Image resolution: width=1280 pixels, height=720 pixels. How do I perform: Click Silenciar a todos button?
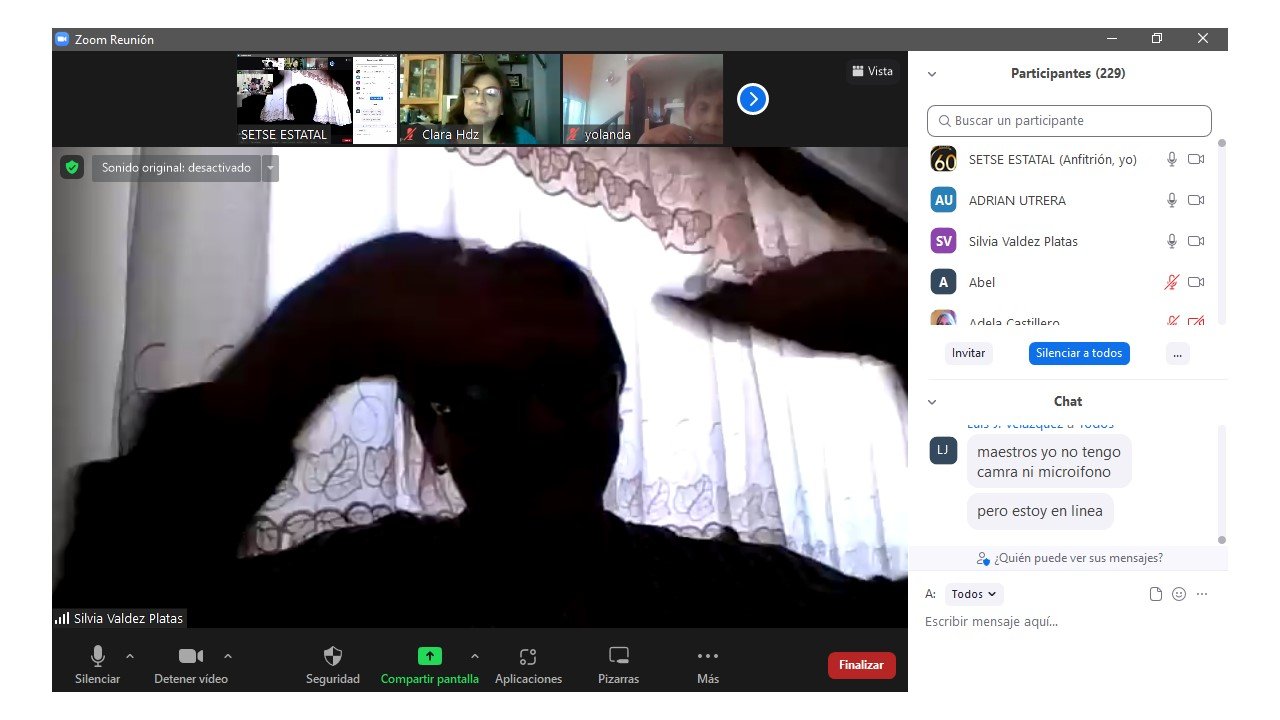click(1079, 353)
